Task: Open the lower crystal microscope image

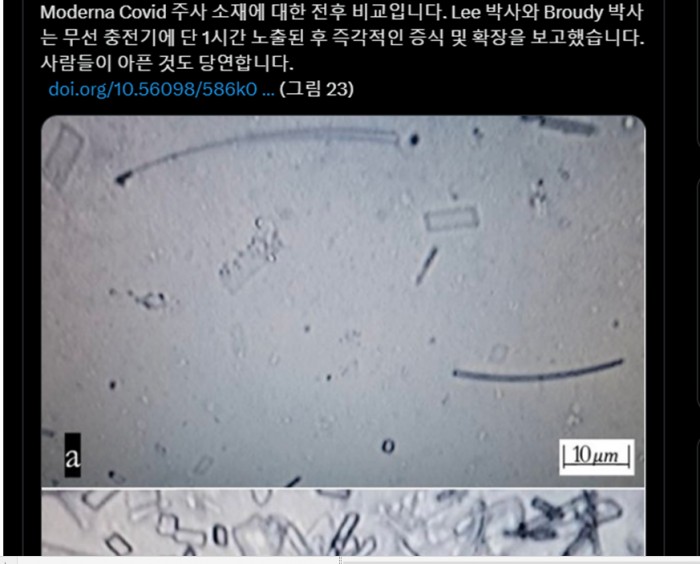Action: point(343,522)
